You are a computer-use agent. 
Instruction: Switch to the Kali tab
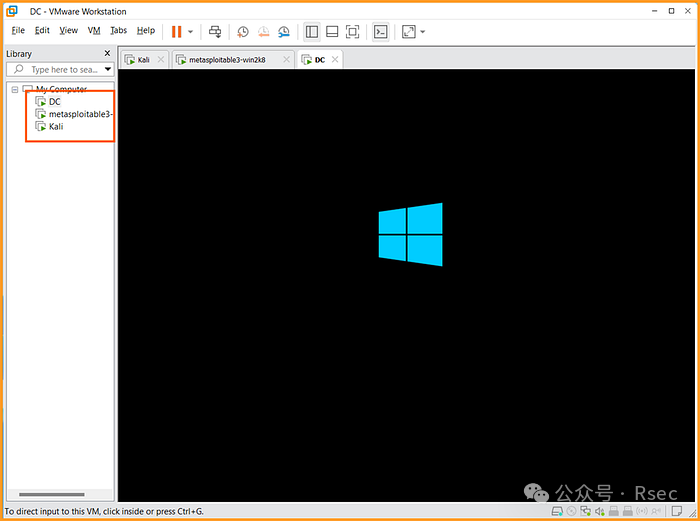point(138,60)
